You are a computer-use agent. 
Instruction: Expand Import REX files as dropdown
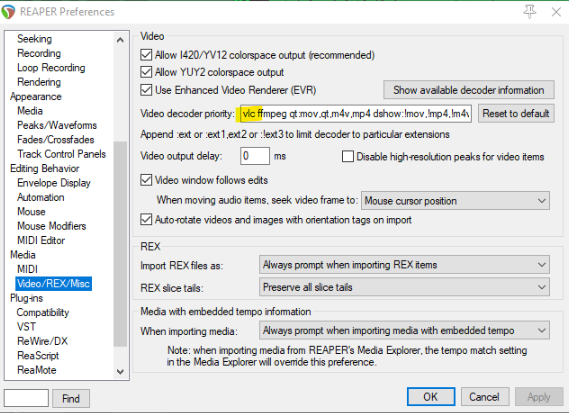coord(404,265)
